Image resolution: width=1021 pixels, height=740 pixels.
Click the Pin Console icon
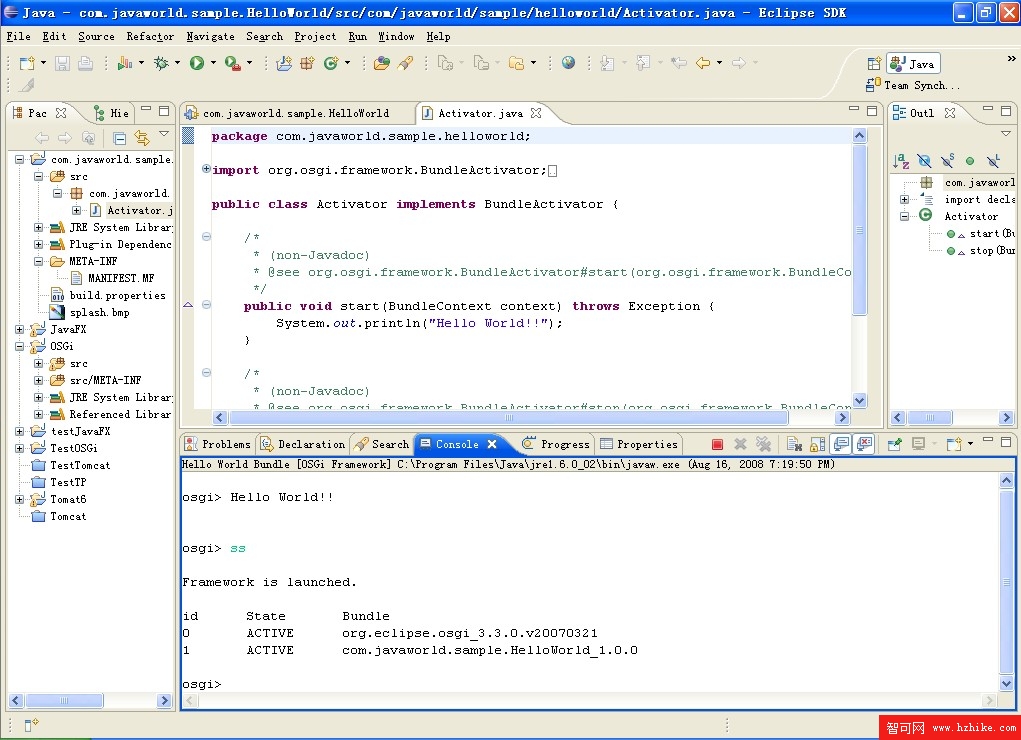click(895, 444)
